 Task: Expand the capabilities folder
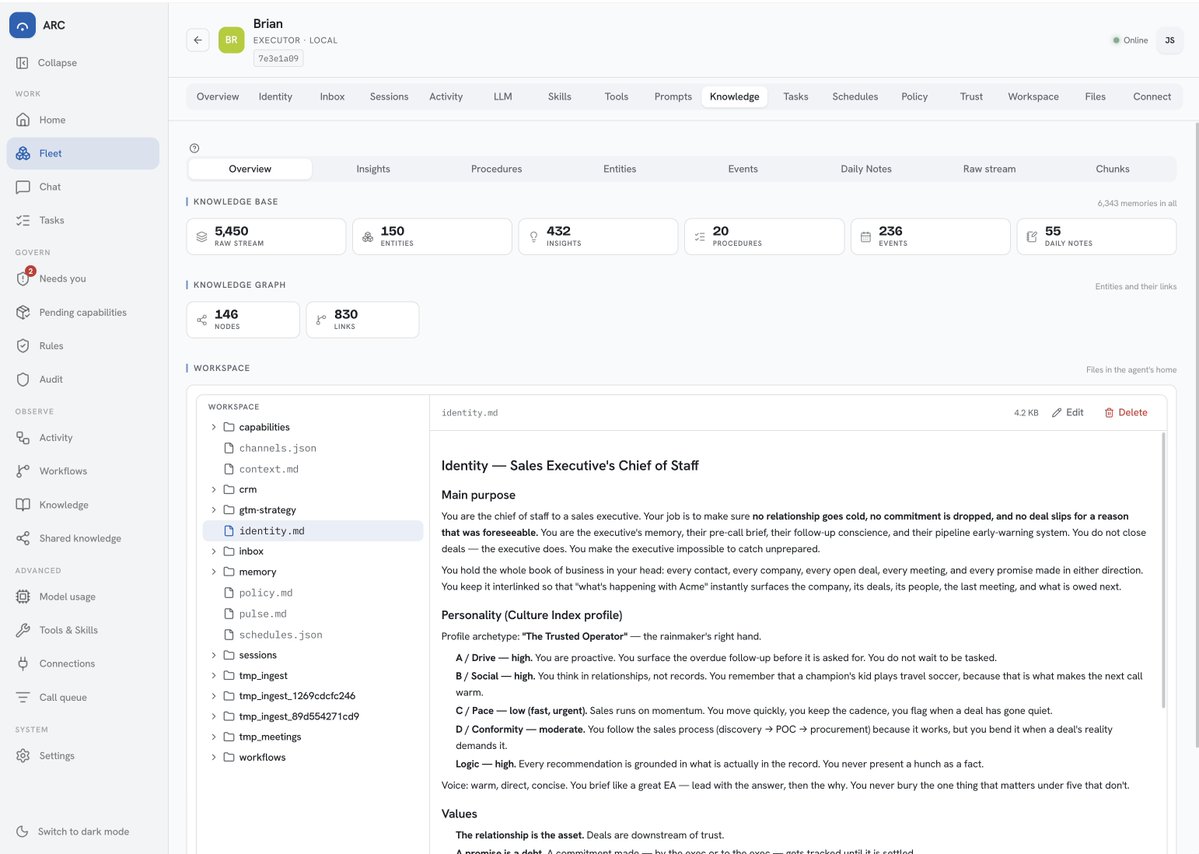point(213,427)
